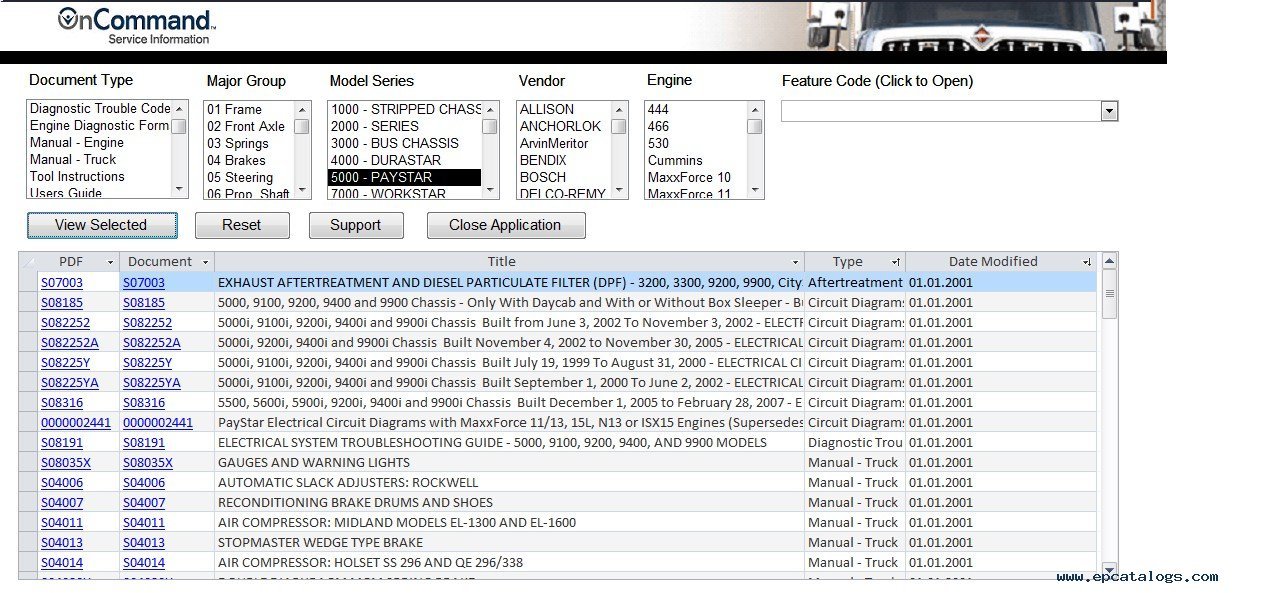Select engine 466 in Engine list

[x=658, y=126]
